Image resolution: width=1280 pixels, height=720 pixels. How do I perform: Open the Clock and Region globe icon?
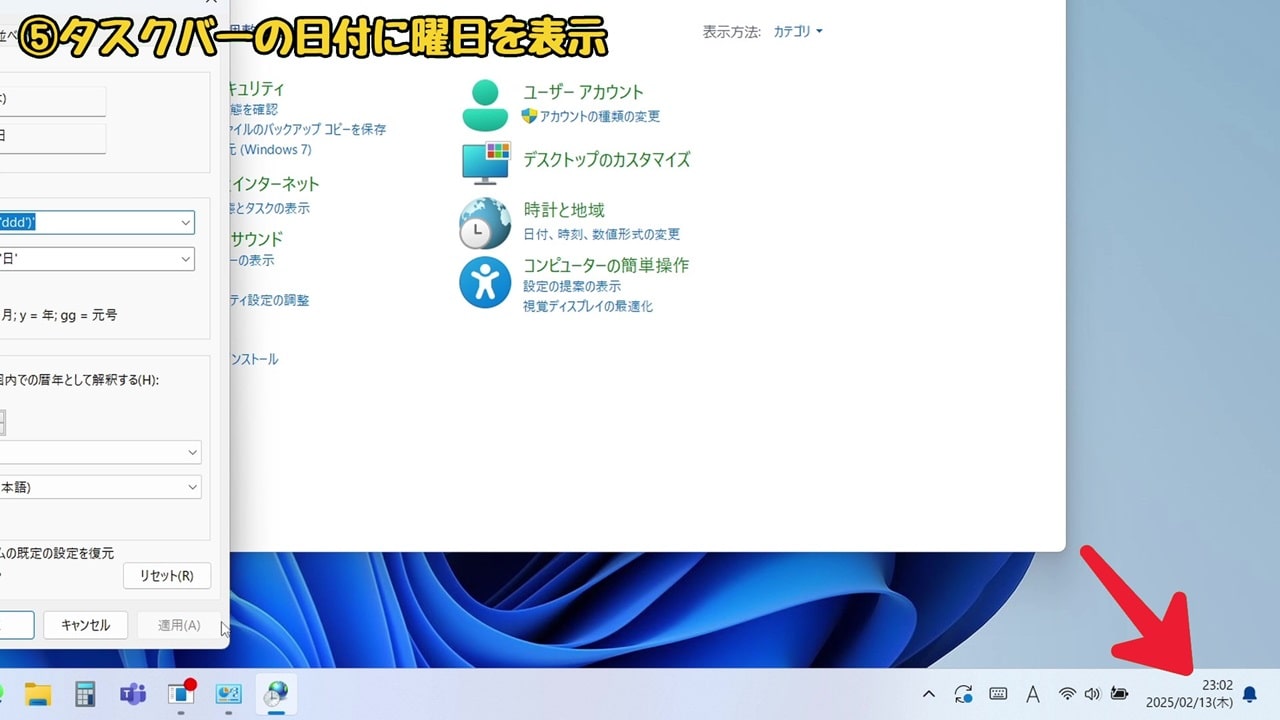tap(485, 222)
